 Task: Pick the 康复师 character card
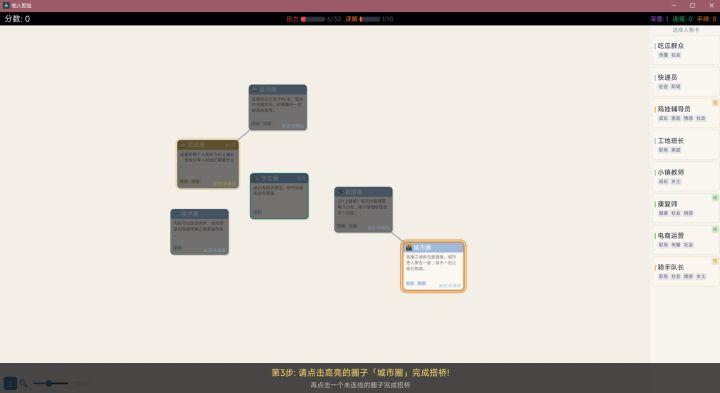click(686, 208)
